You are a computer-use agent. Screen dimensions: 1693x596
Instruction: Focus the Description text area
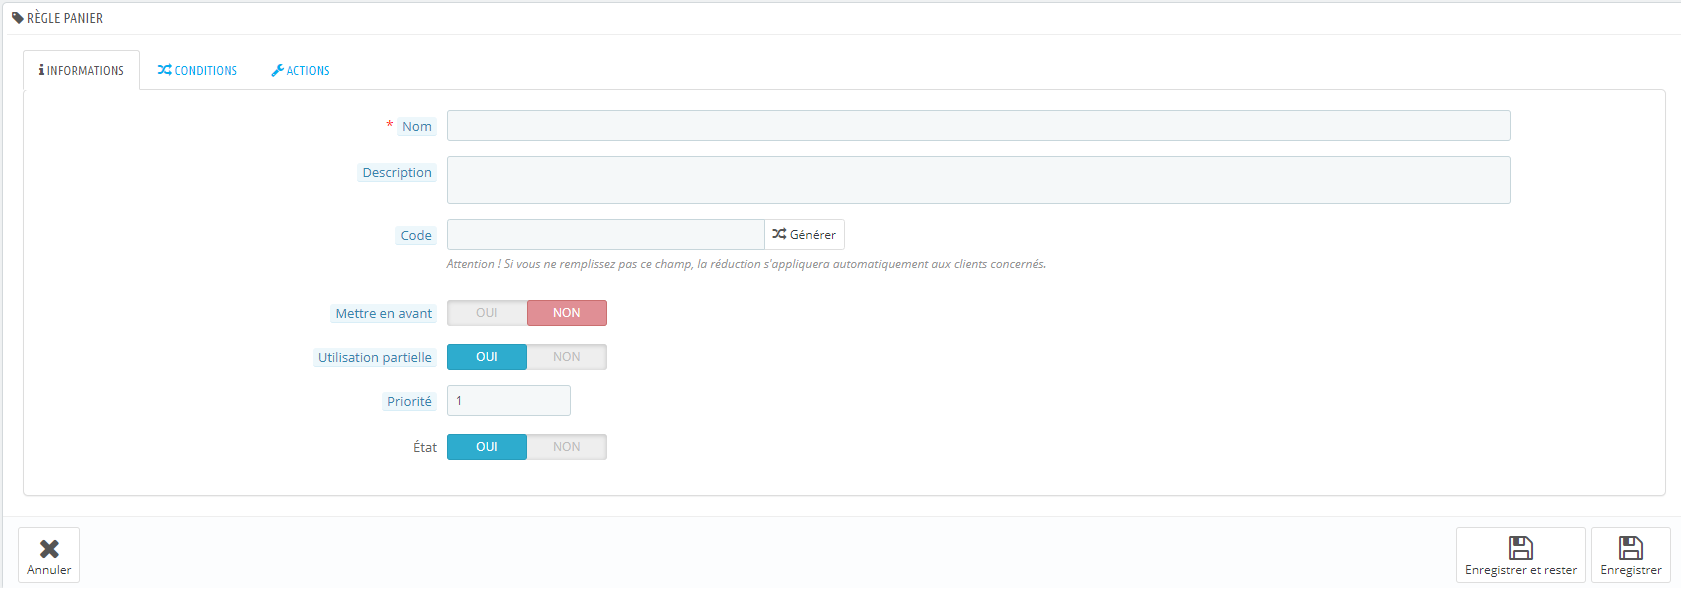pos(978,180)
